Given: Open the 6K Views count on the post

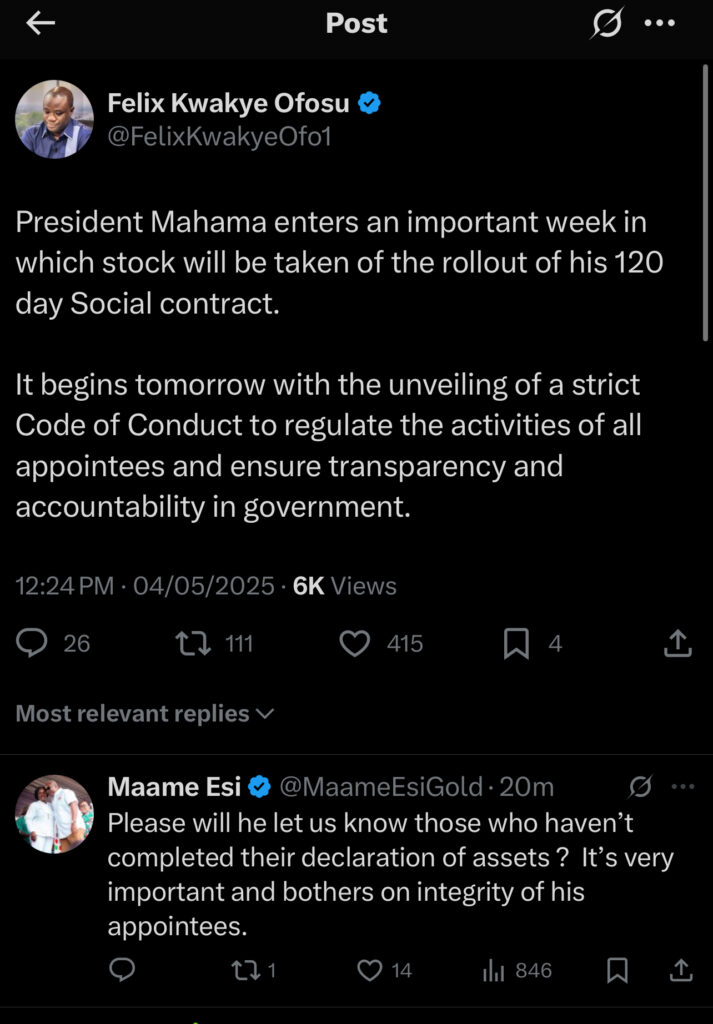Looking at the screenshot, I should (x=344, y=586).
